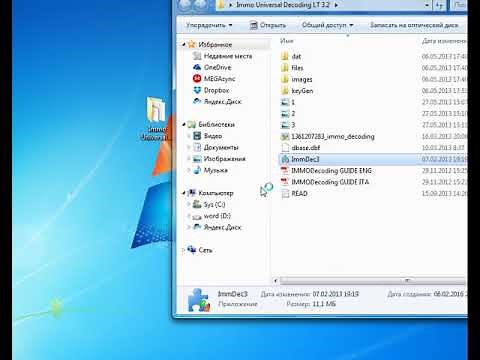Select image file 2 icon

pos(285,113)
